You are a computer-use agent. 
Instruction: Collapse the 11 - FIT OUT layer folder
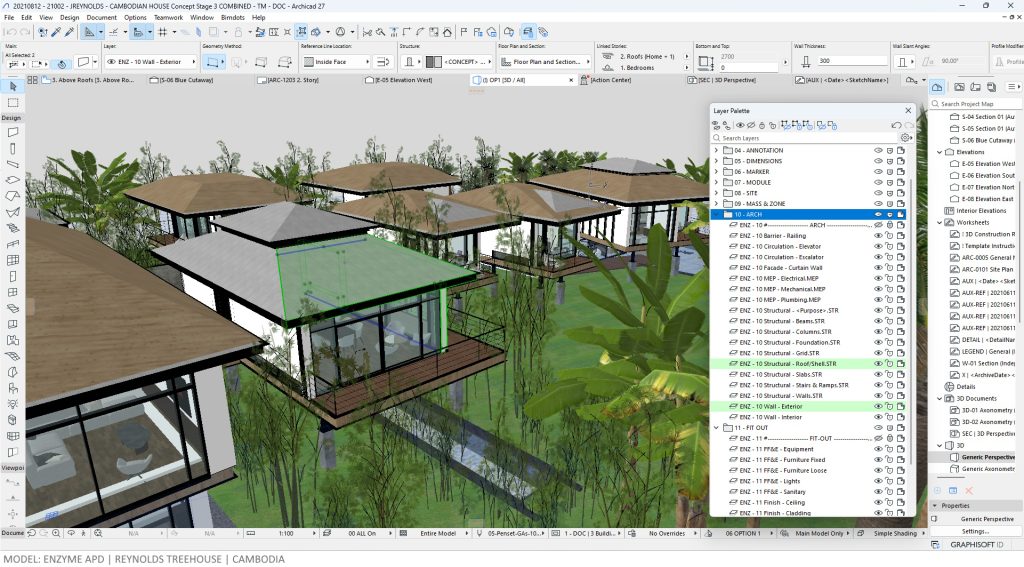[716, 428]
